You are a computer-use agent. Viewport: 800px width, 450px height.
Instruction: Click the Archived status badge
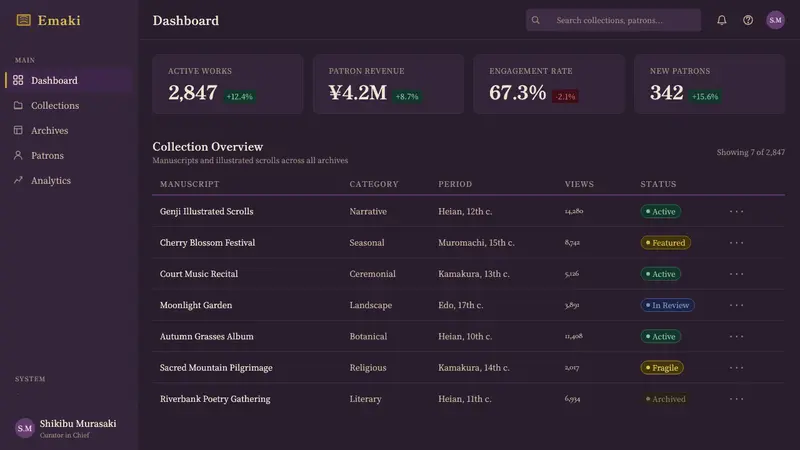click(x=665, y=399)
